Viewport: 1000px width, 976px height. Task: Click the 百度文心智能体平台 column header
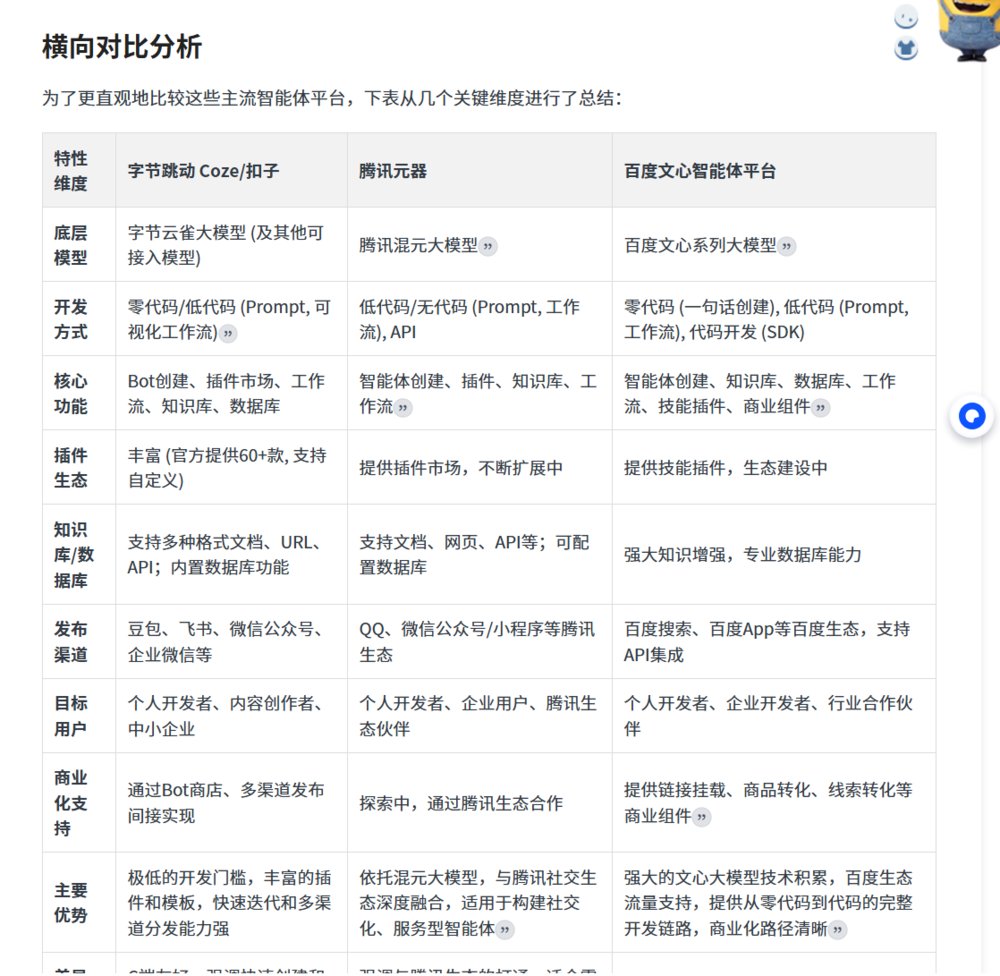699,171
